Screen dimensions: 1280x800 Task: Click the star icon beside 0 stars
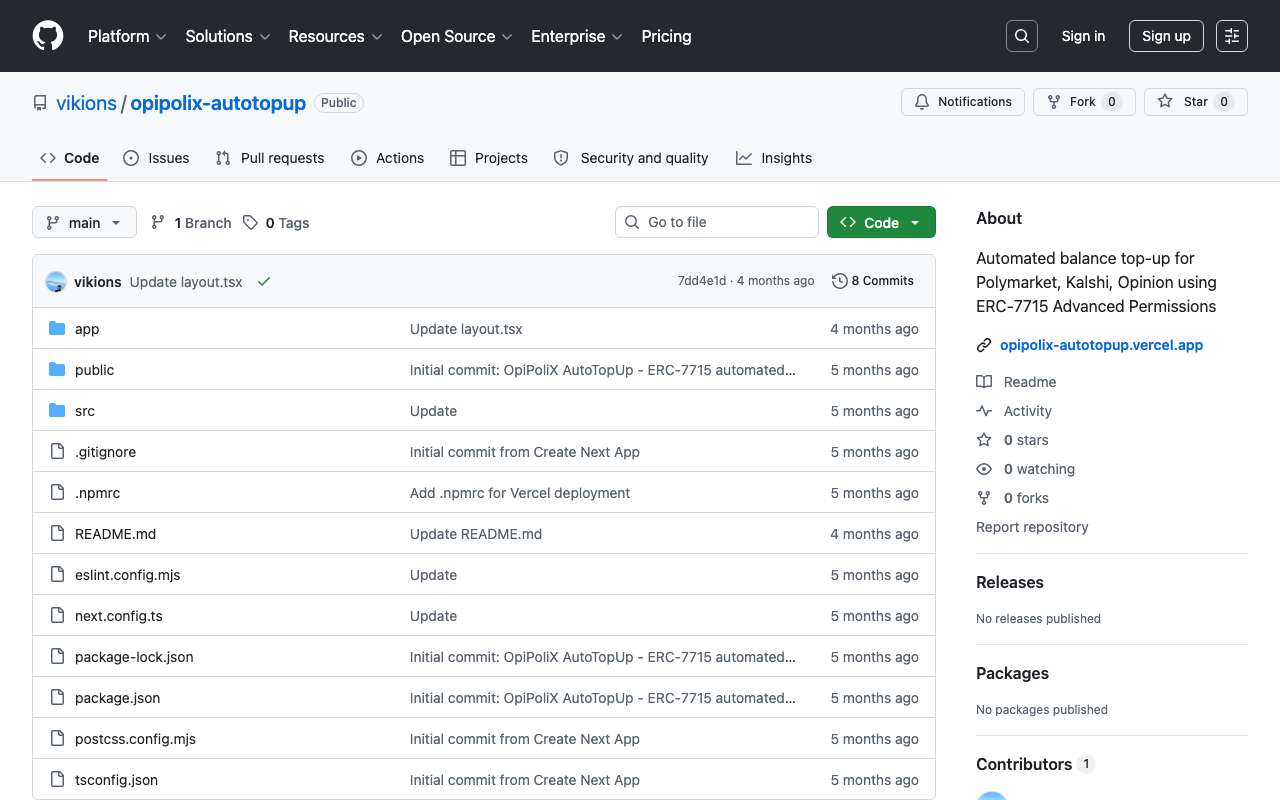pos(984,440)
